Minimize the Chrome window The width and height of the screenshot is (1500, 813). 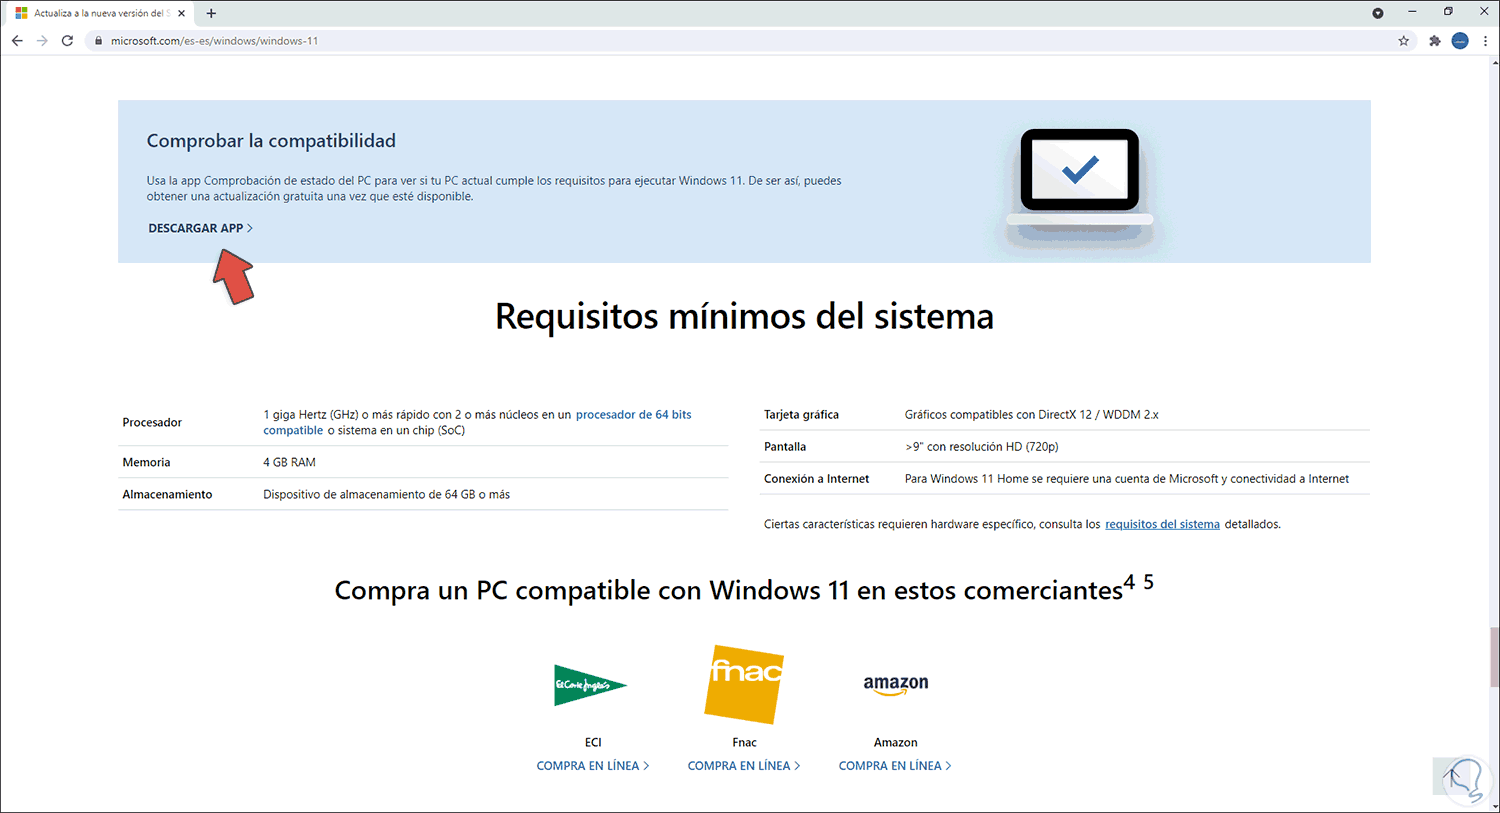coord(1412,12)
